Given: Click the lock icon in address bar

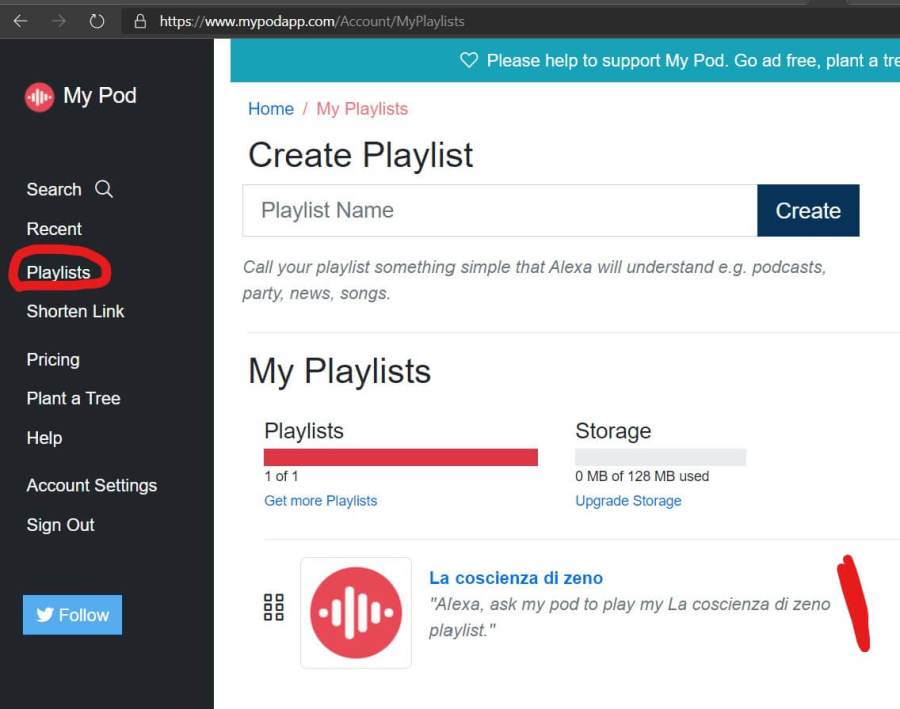Looking at the screenshot, I should [140, 21].
